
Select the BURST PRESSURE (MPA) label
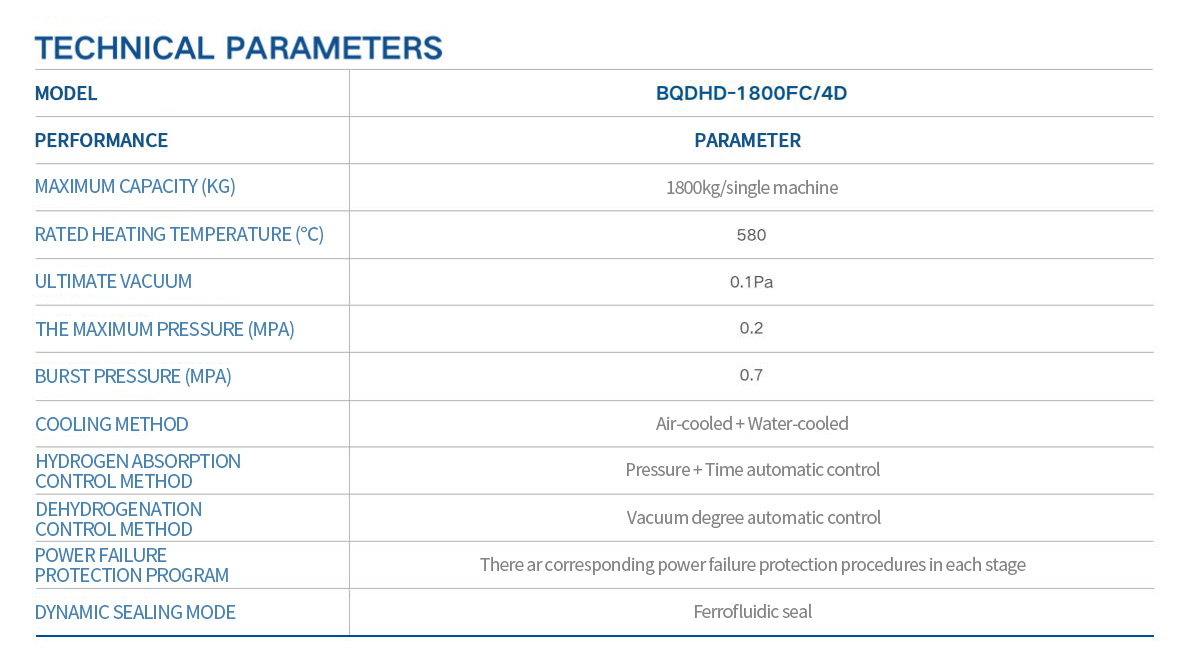coord(133,377)
